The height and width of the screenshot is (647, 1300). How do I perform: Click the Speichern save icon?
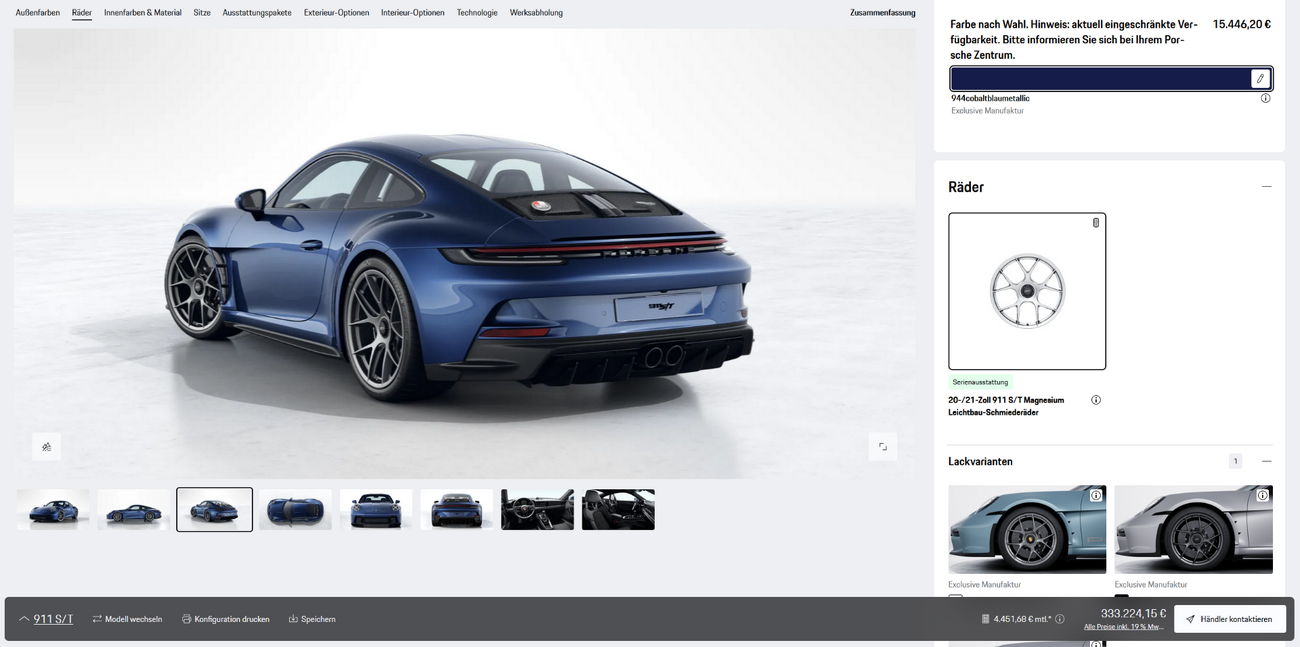[x=293, y=619]
